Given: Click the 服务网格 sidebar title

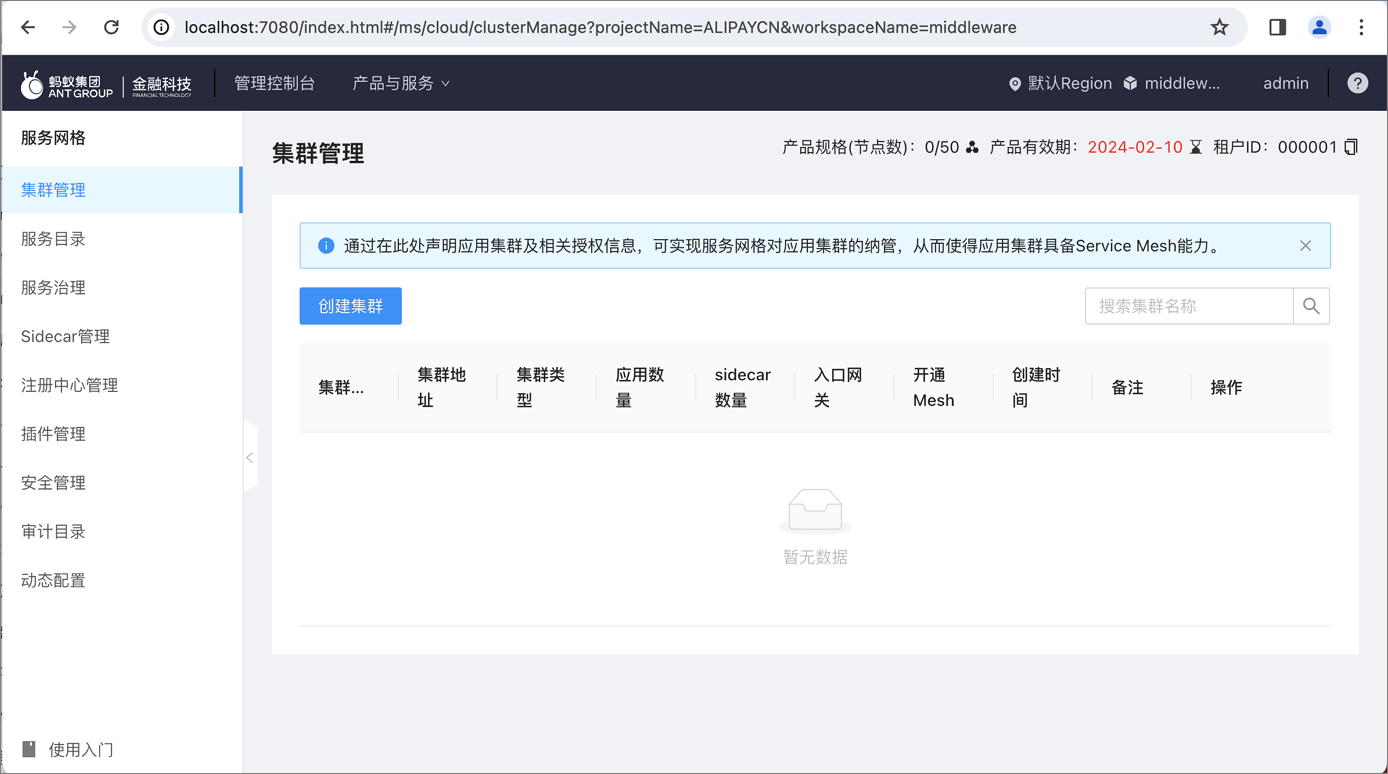Looking at the screenshot, I should [53, 138].
